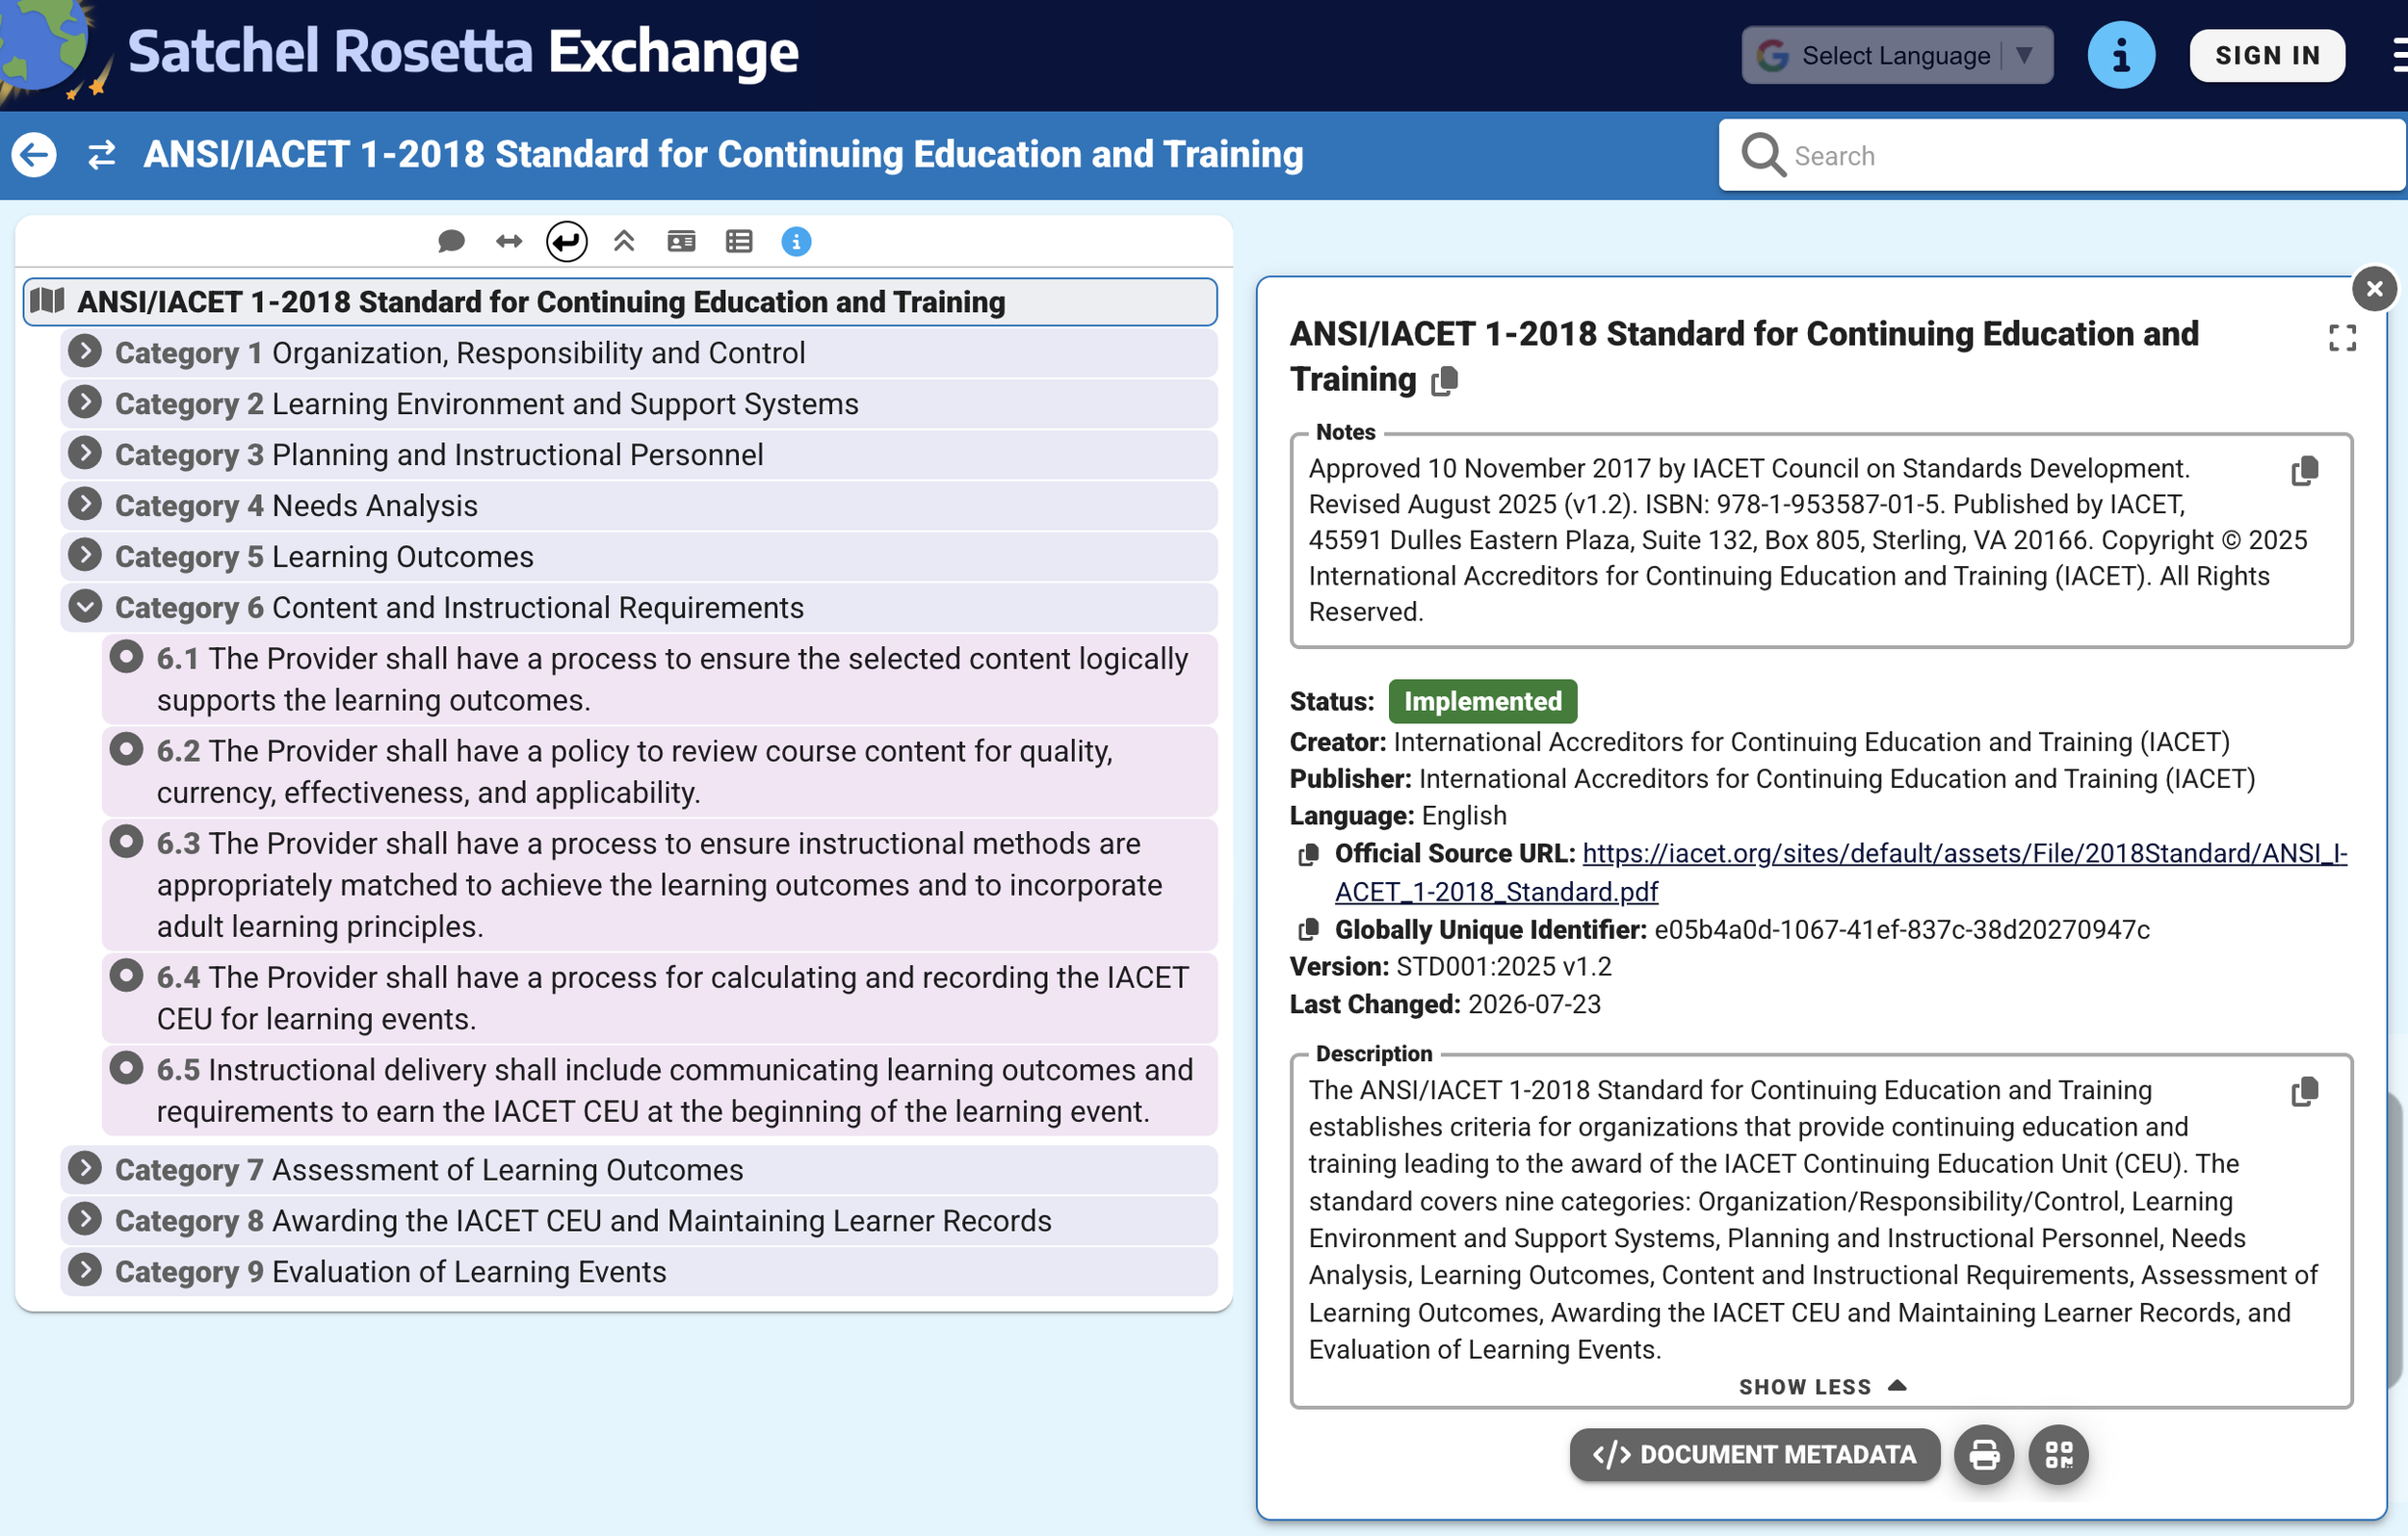2408x1536 pixels.
Task: Click the bullet icon for item 6.5
Action: point(126,1068)
